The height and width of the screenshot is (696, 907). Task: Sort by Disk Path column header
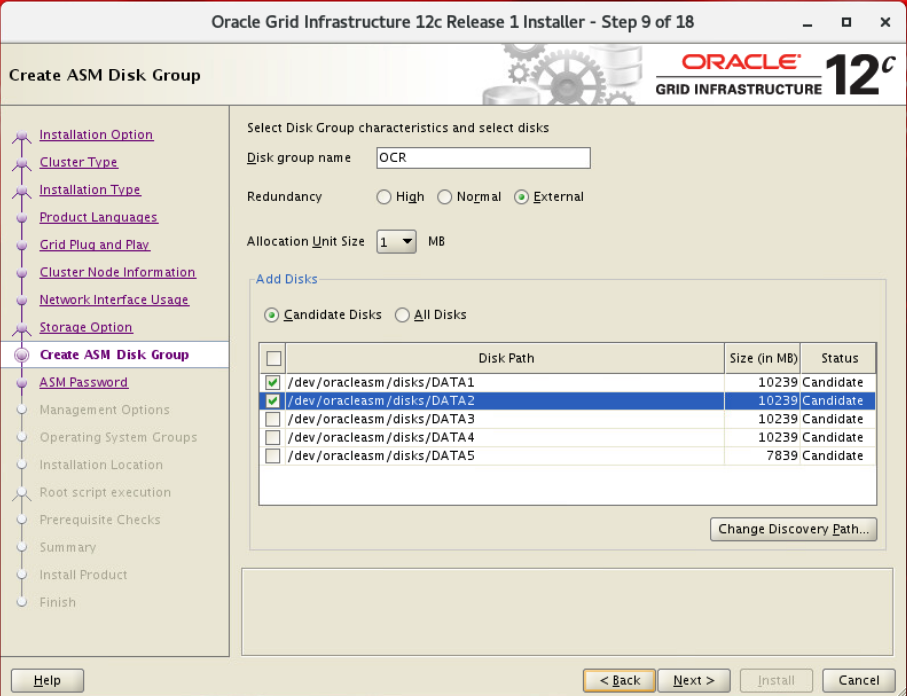(x=506, y=358)
